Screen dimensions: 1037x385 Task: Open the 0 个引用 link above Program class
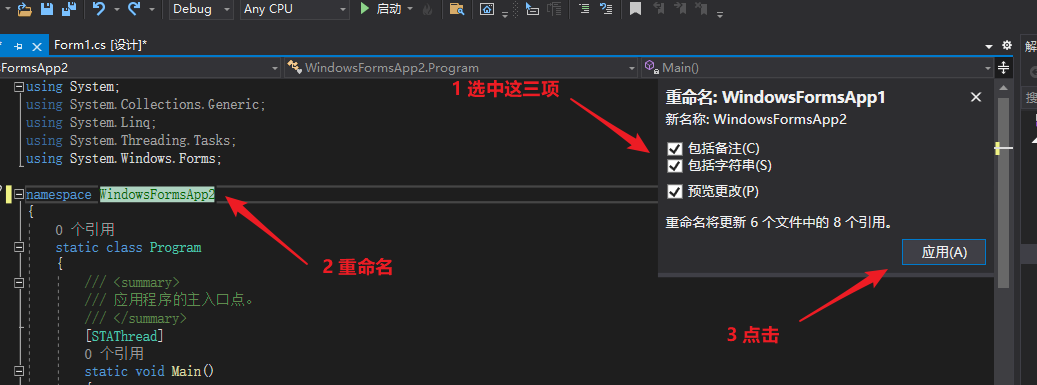point(85,230)
